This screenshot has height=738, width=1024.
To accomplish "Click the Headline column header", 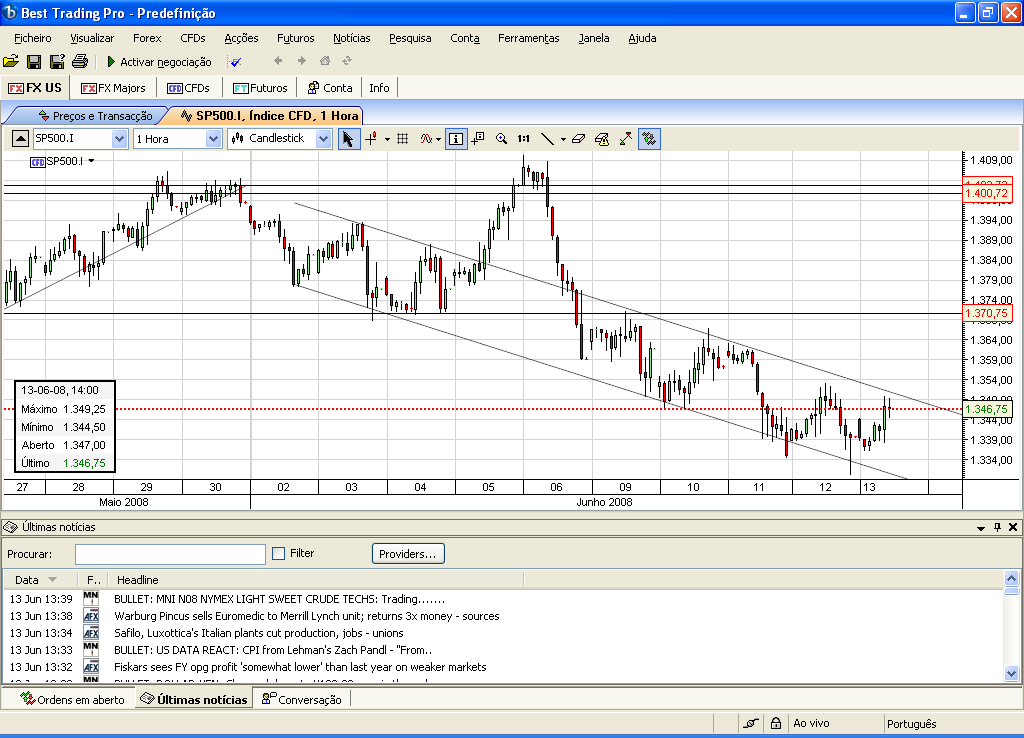I will (316, 580).
